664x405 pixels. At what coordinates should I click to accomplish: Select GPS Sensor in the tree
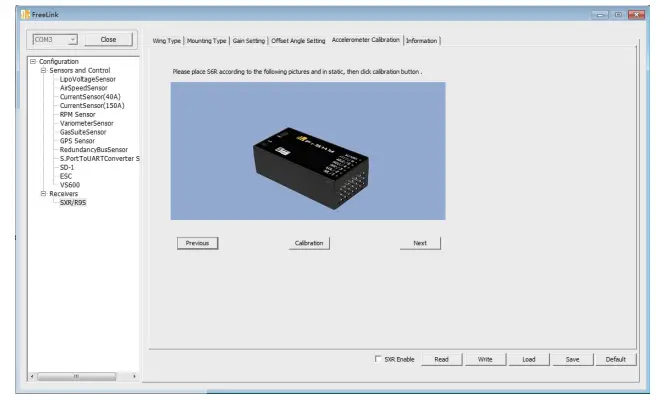(77, 141)
